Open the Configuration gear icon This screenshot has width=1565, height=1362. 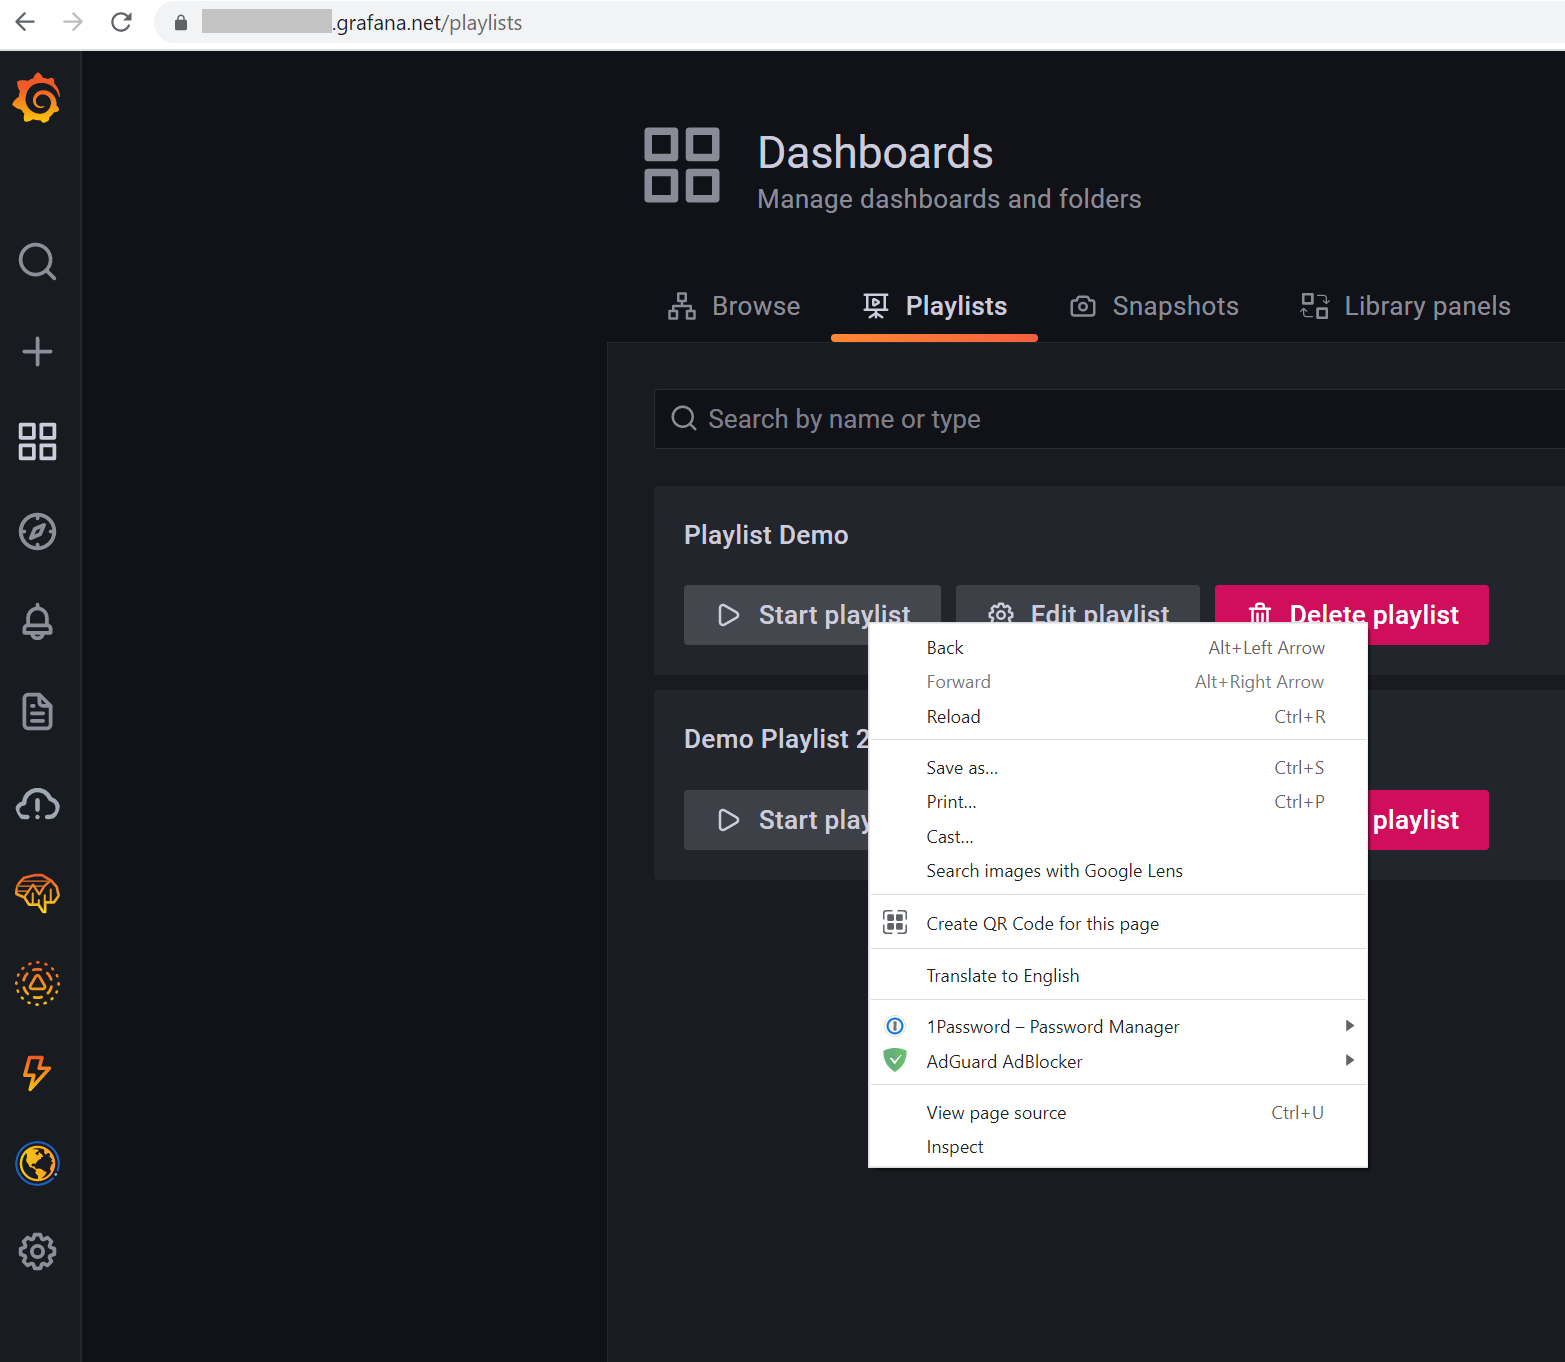(37, 1251)
